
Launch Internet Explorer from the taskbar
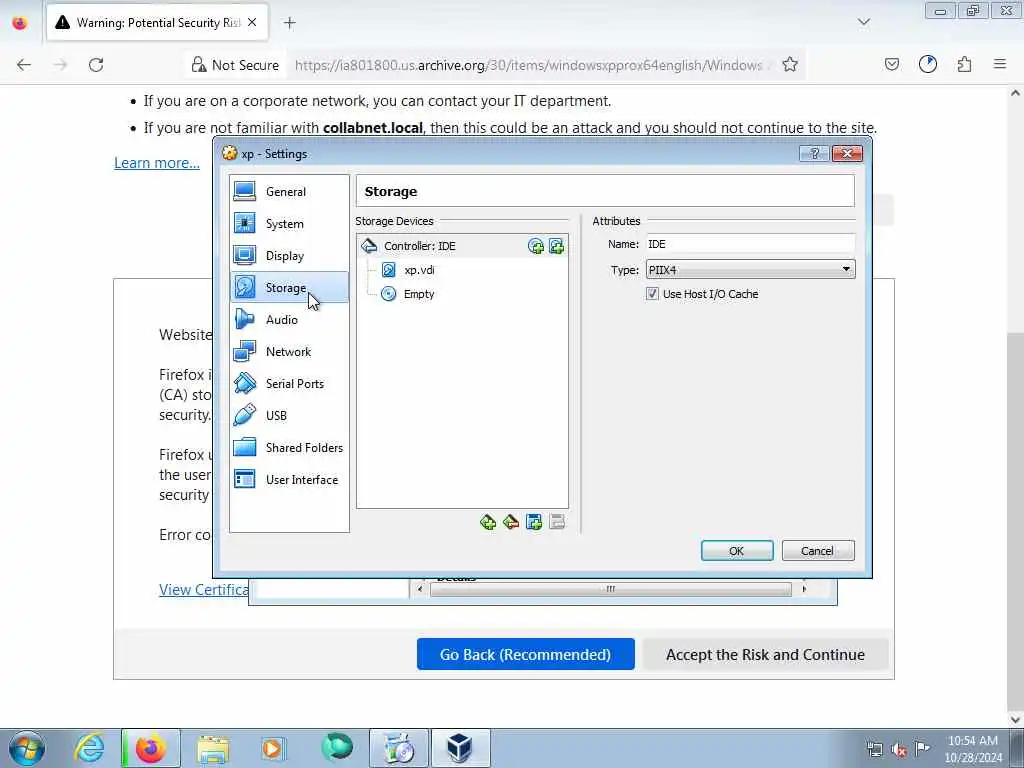point(89,748)
